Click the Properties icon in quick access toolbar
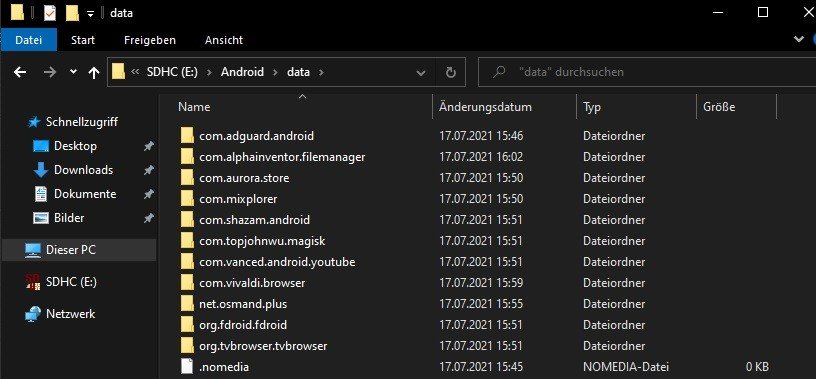 click(50, 12)
